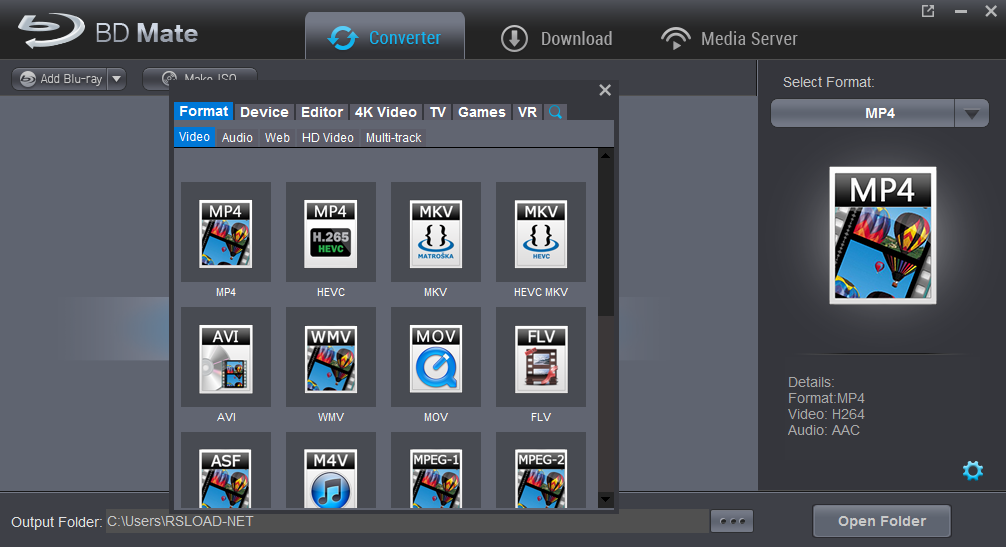Open output settings gear icon
The width and height of the screenshot is (1006, 547).
(973, 470)
